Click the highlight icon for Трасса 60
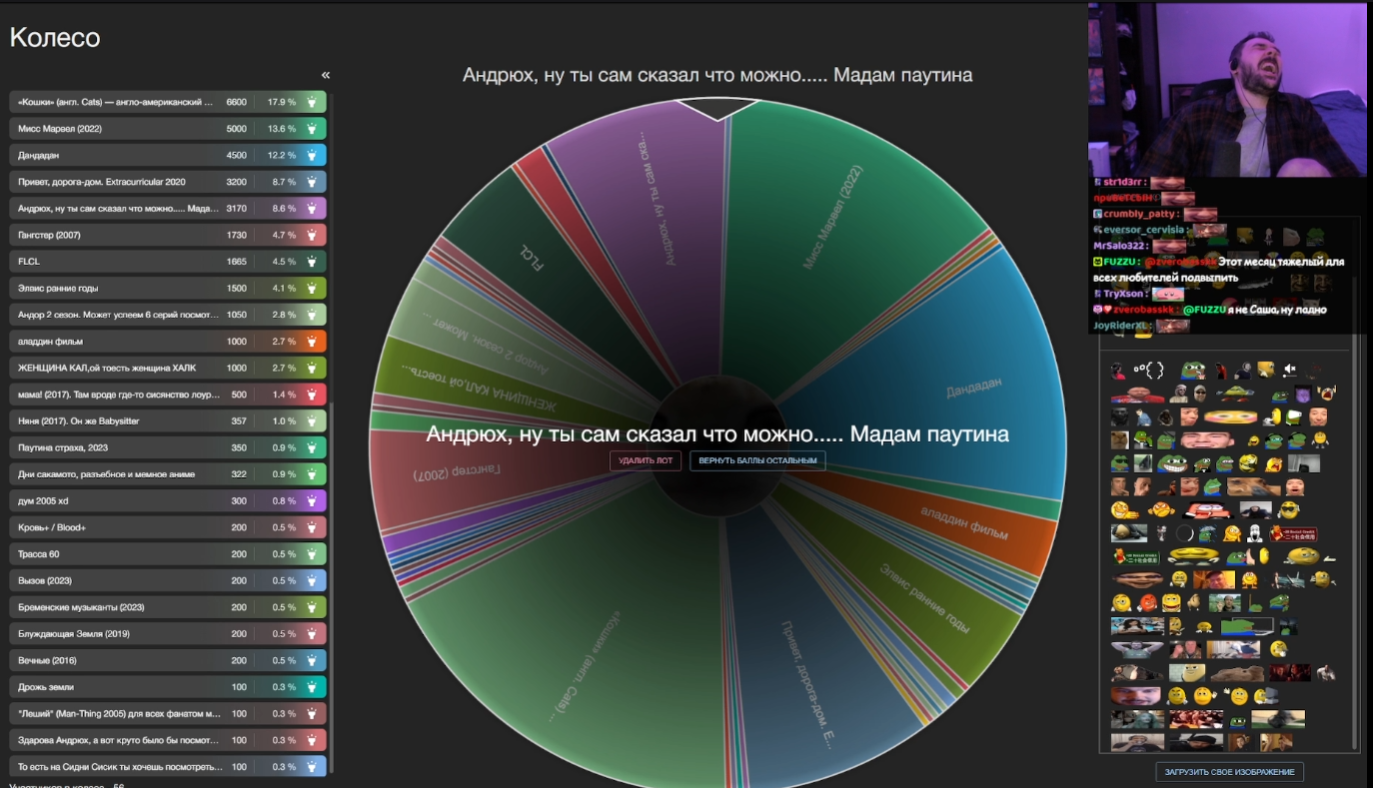This screenshot has height=788, width=1373. (x=312, y=554)
